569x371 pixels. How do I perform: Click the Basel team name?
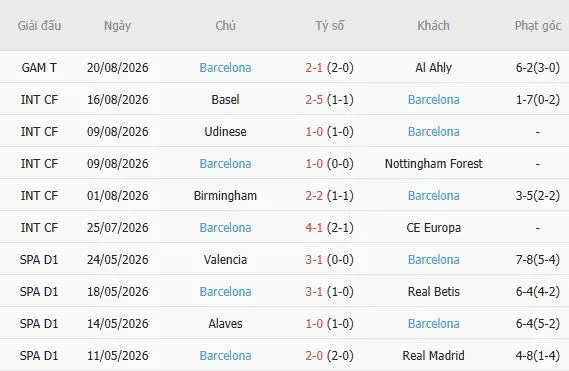225,99
